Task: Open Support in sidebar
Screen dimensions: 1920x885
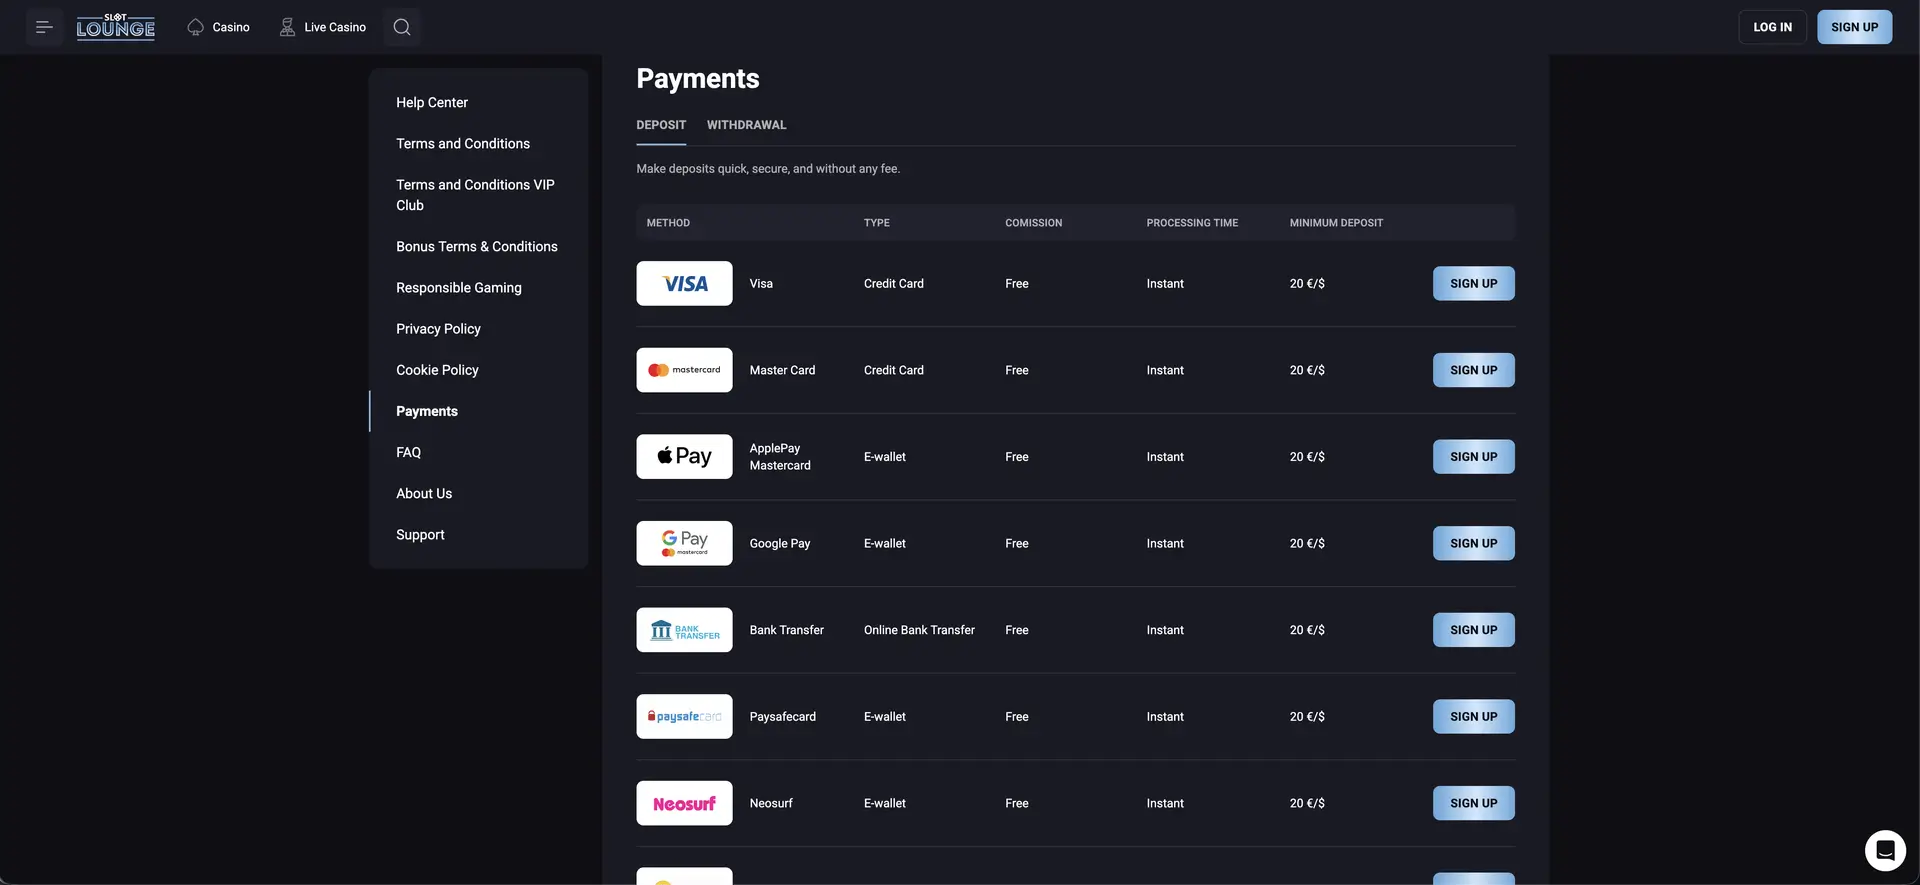Action: [420, 535]
